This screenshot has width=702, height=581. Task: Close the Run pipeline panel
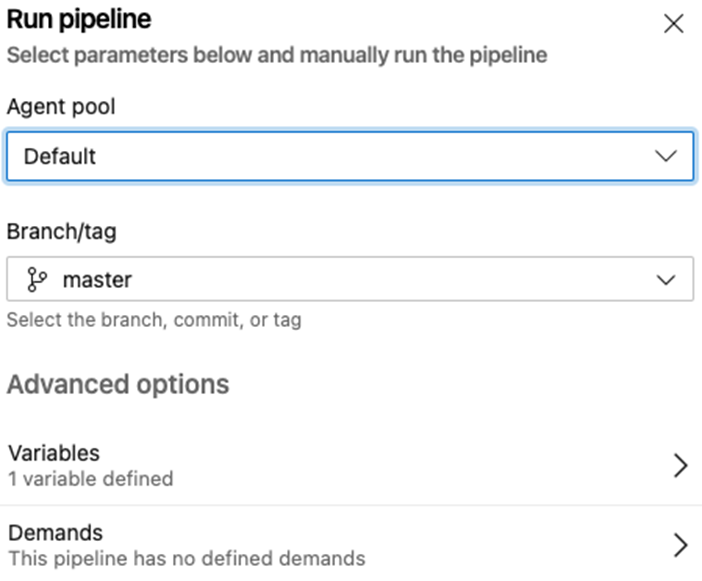(x=674, y=23)
